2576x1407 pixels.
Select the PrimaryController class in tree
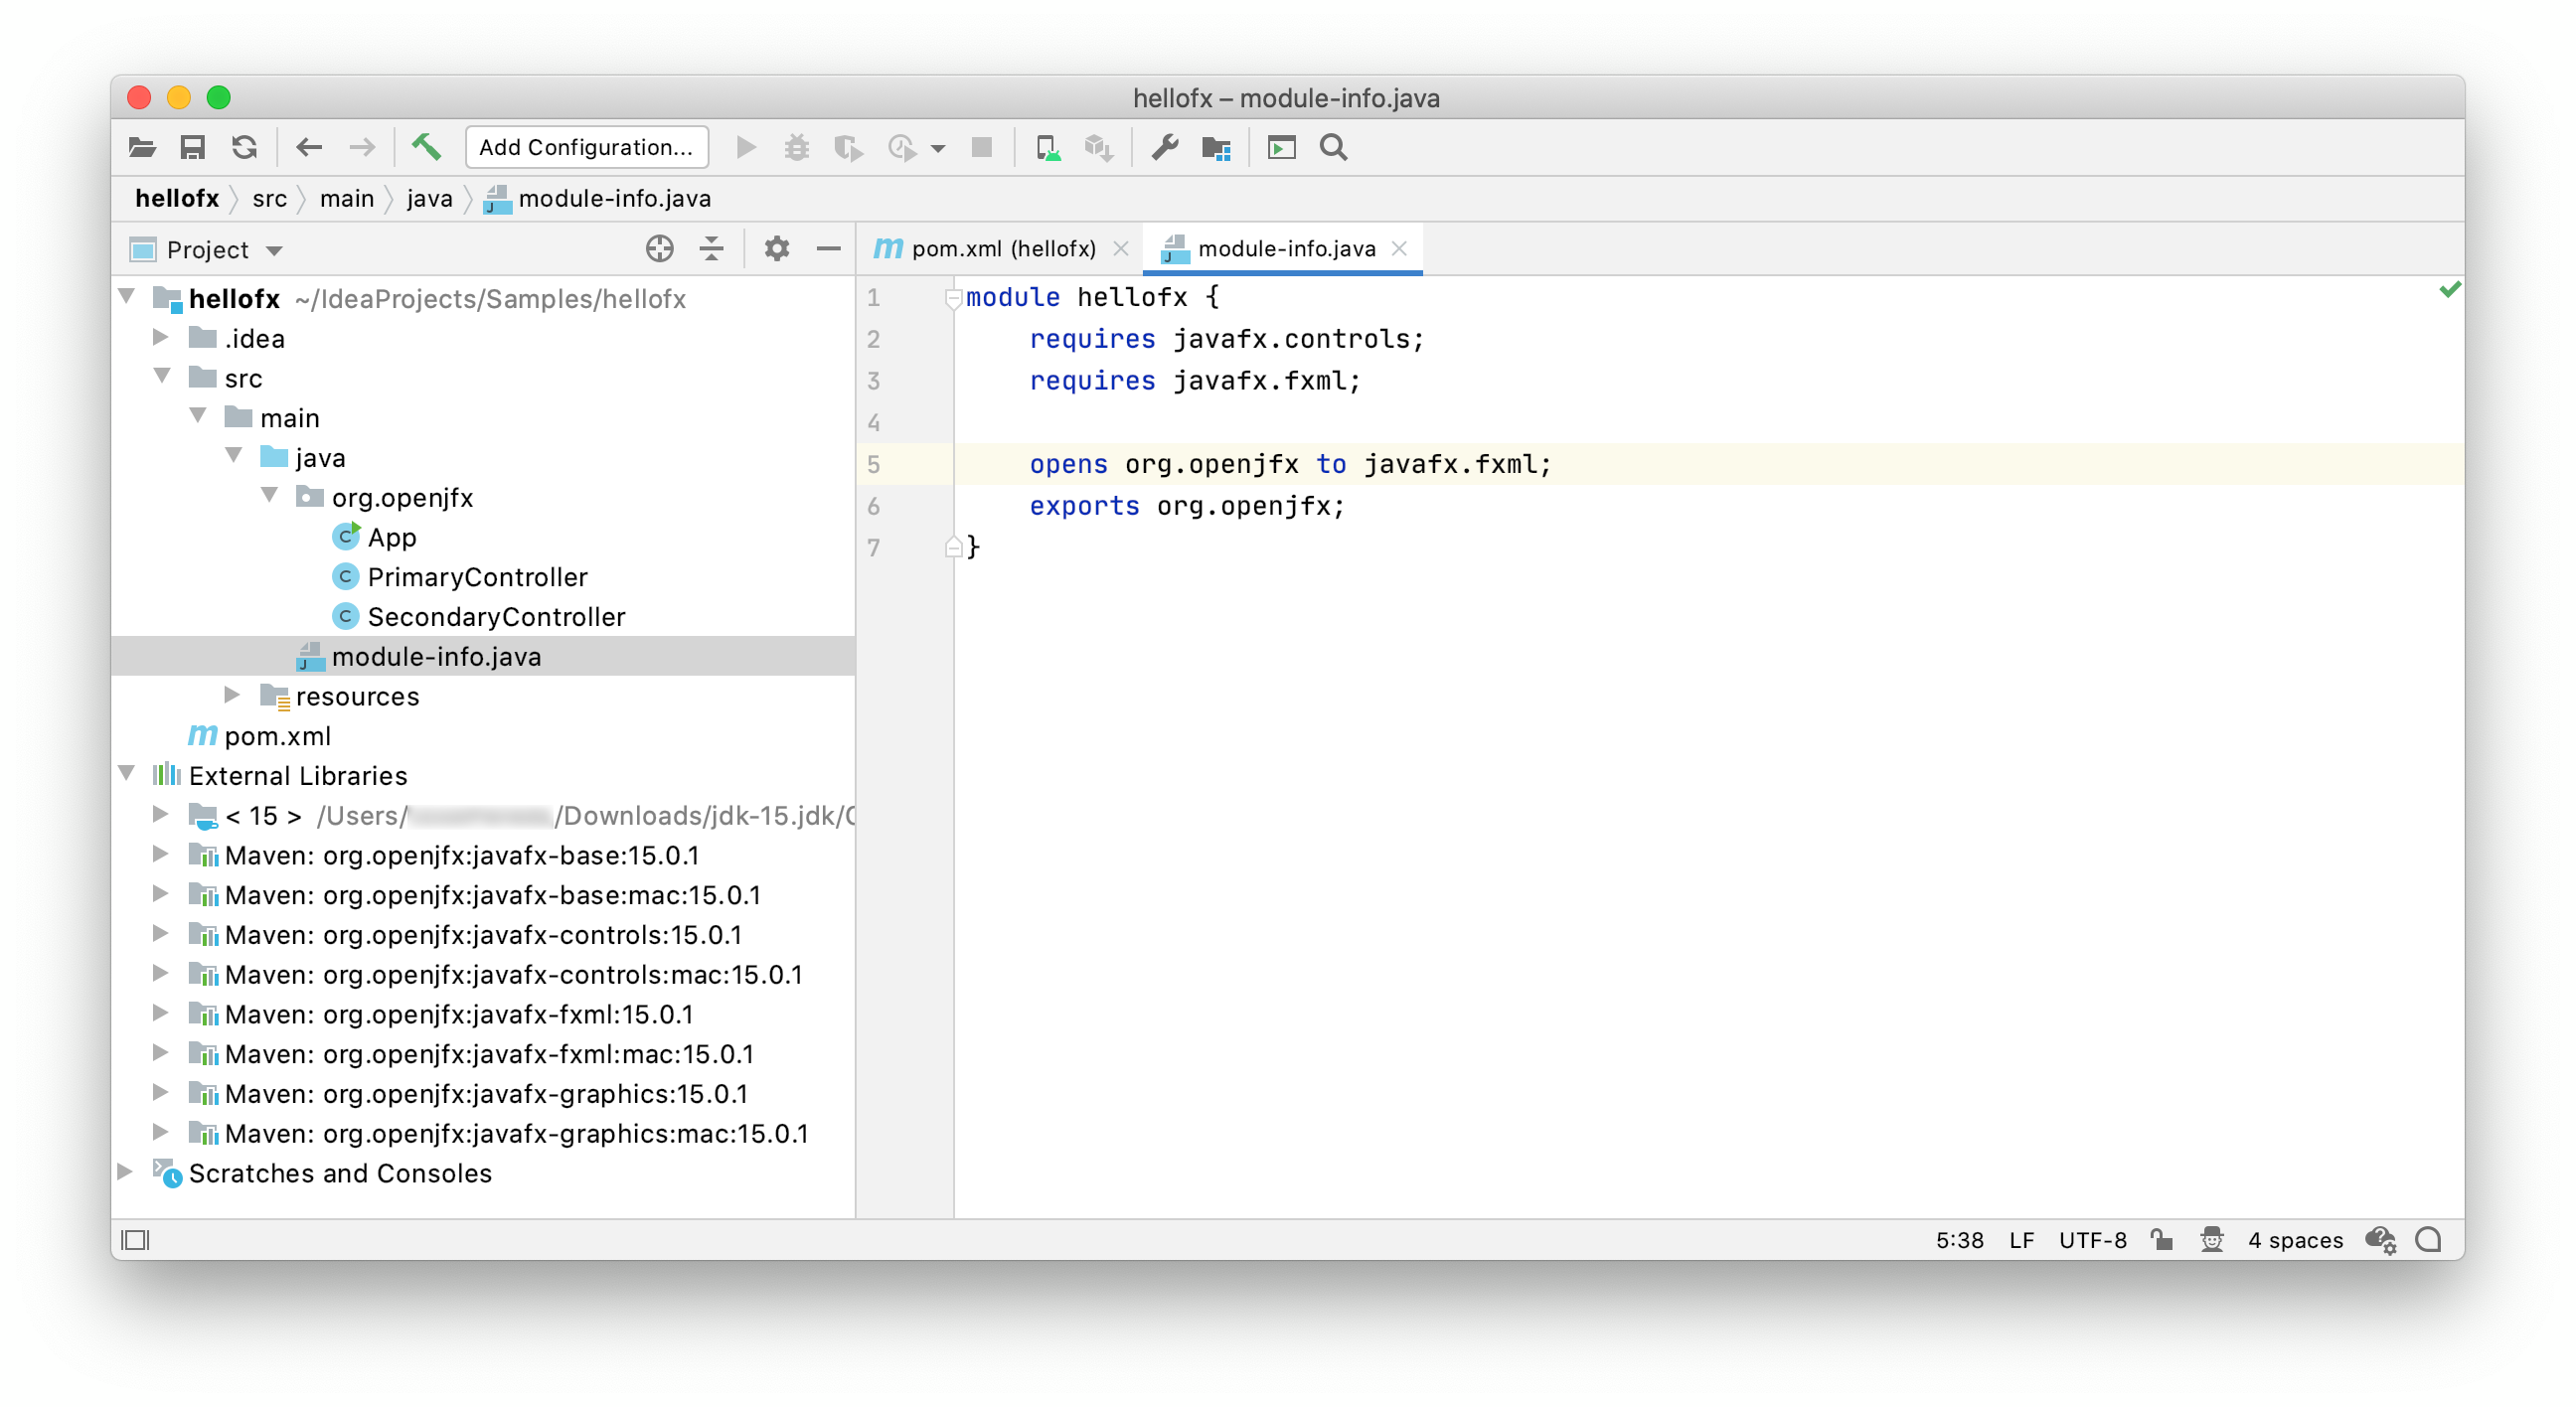tap(476, 576)
